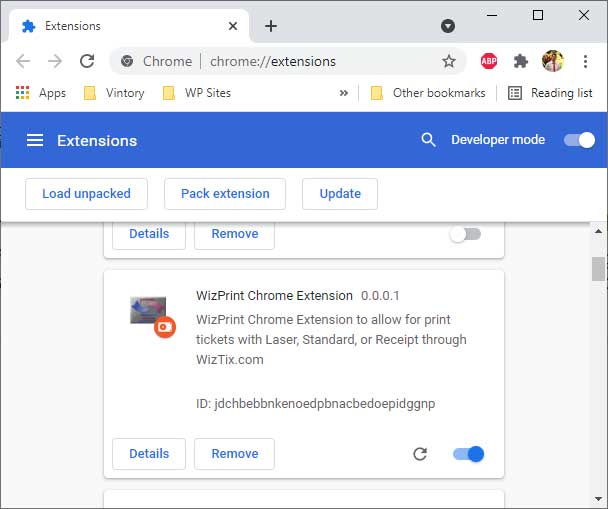Open the Apps shortcut grid
The height and width of the screenshot is (509, 608).
[40, 93]
